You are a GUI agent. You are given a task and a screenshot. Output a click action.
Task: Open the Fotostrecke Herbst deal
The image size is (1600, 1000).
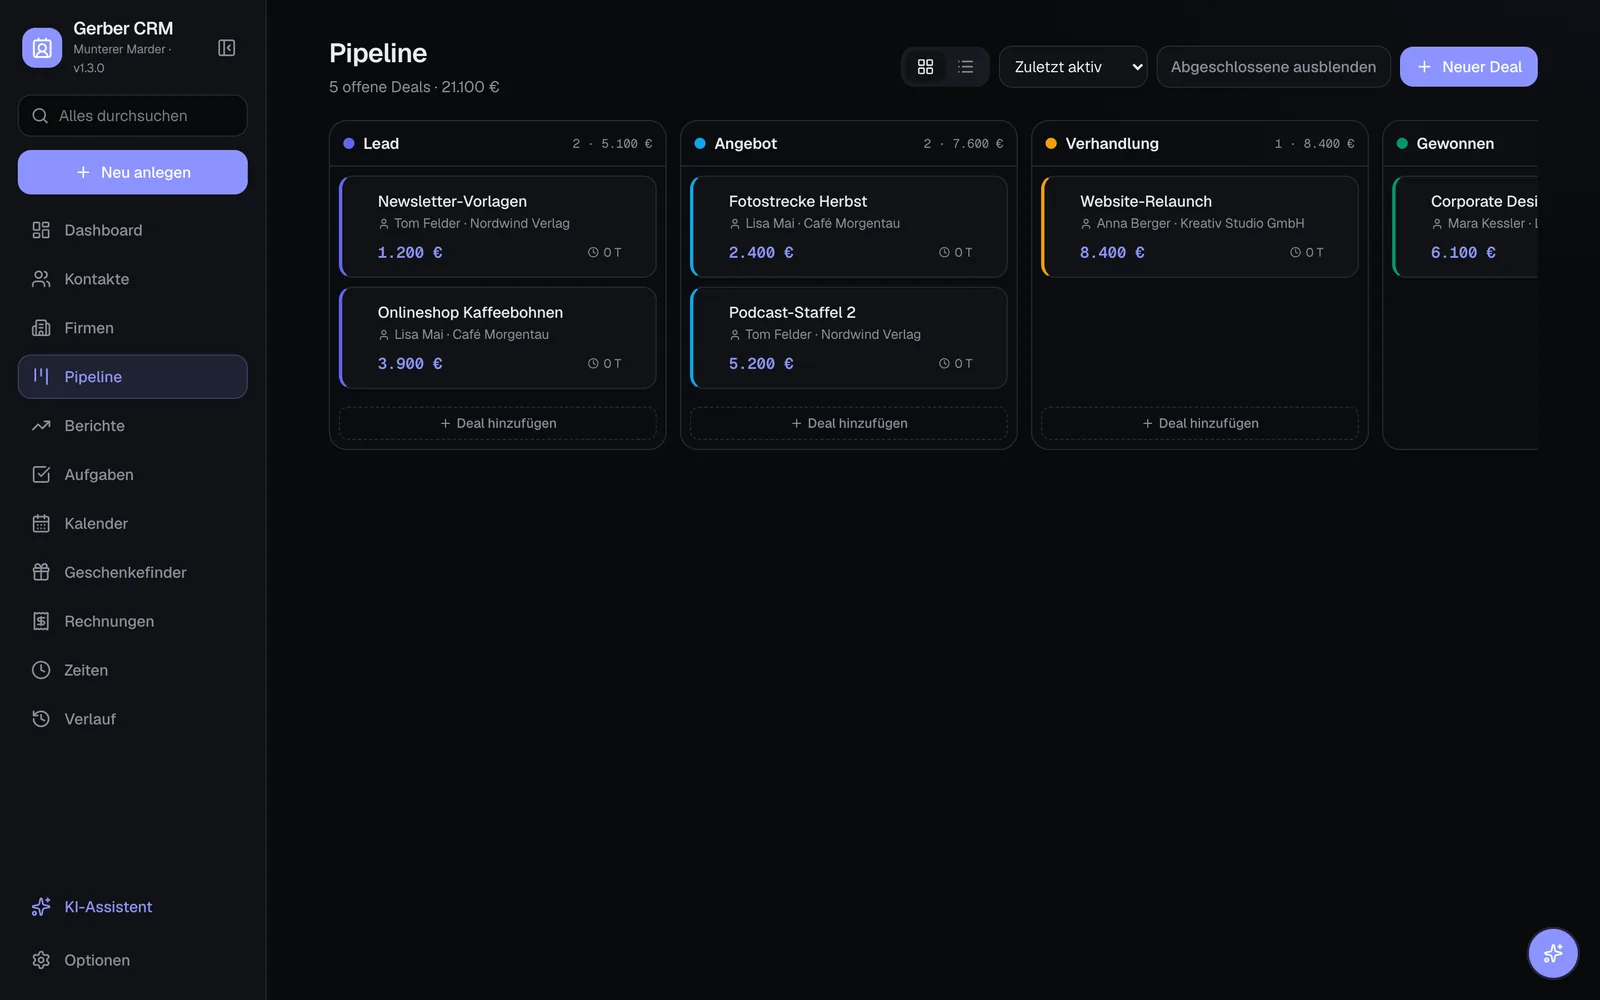849,227
